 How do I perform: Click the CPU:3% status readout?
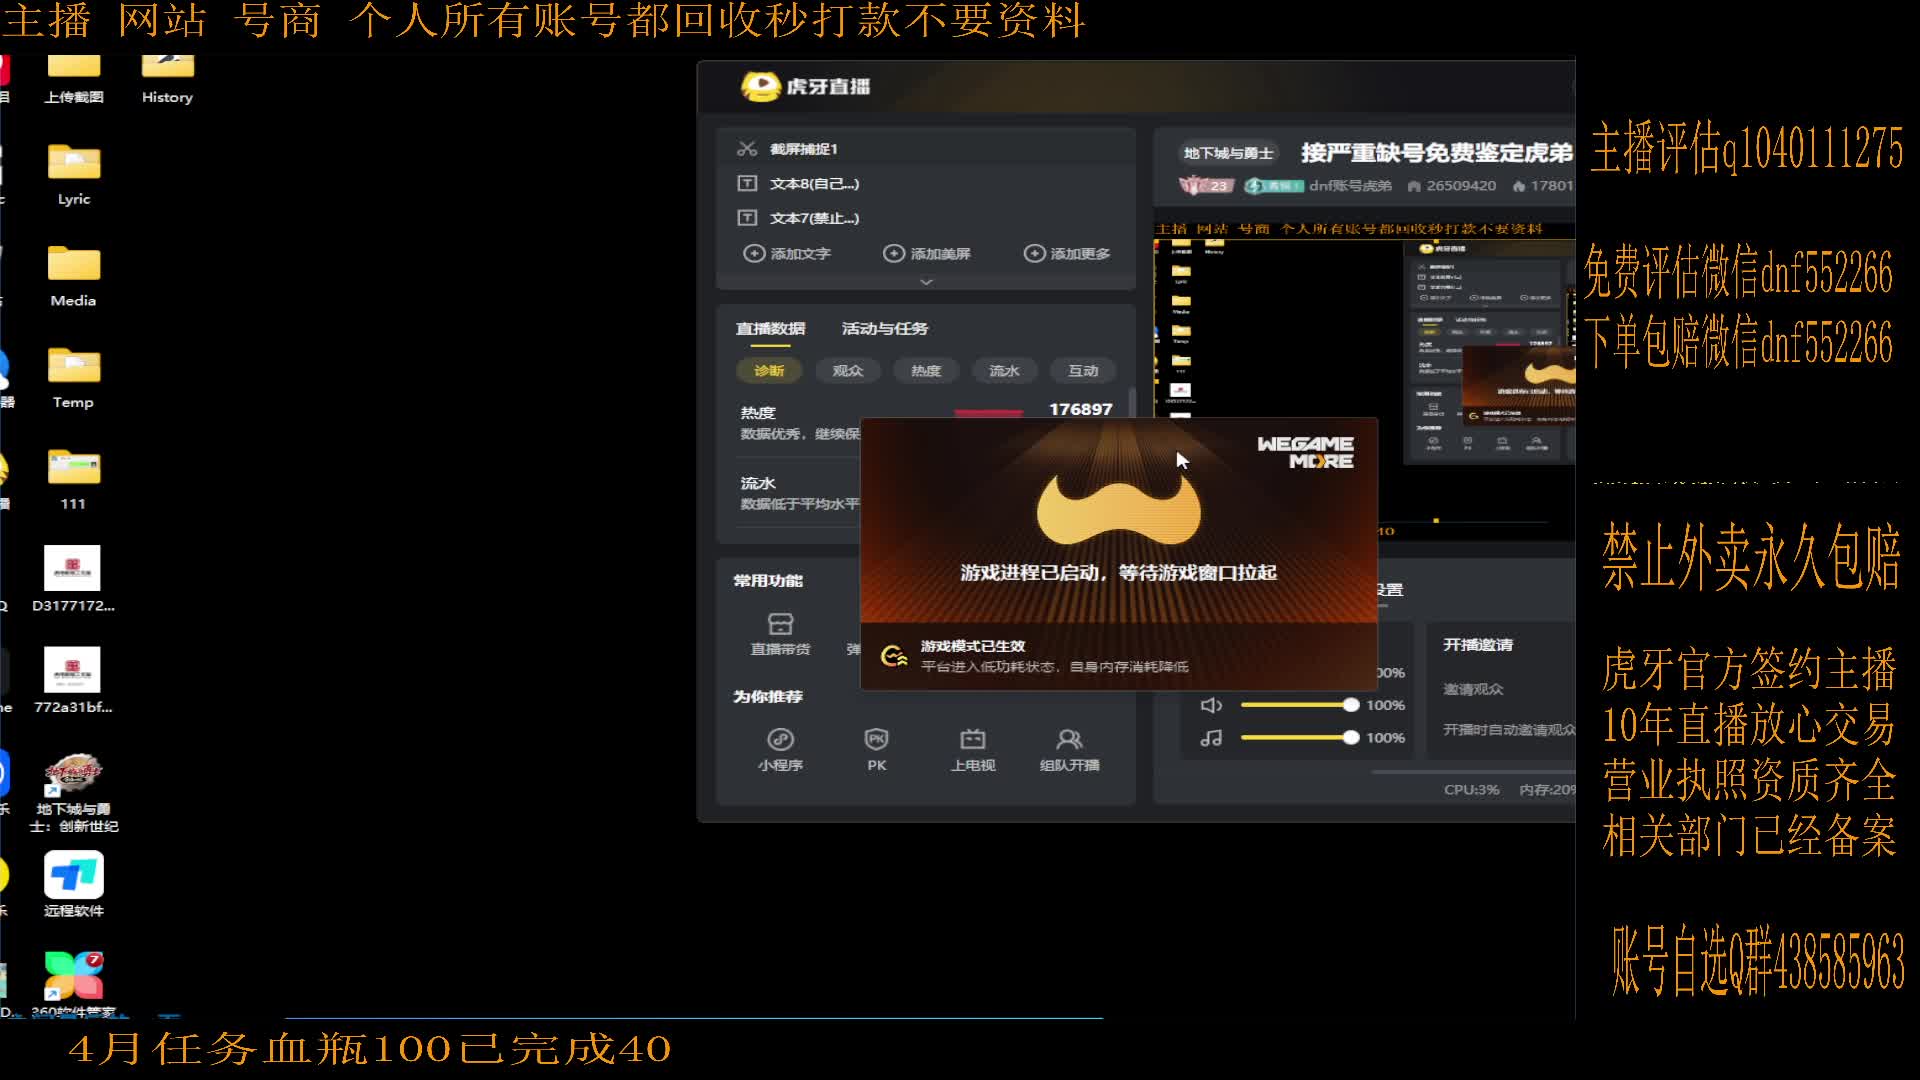[1471, 790]
